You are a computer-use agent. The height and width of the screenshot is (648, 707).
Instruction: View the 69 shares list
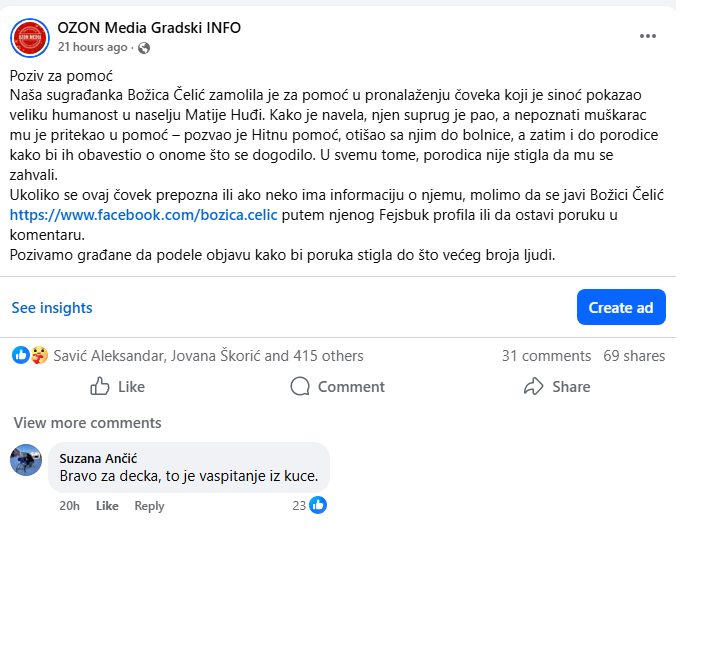(x=634, y=356)
